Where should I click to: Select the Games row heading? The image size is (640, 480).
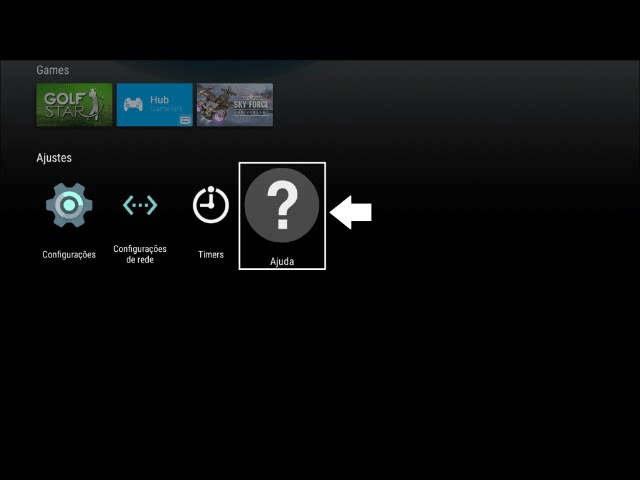tap(53, 70)
